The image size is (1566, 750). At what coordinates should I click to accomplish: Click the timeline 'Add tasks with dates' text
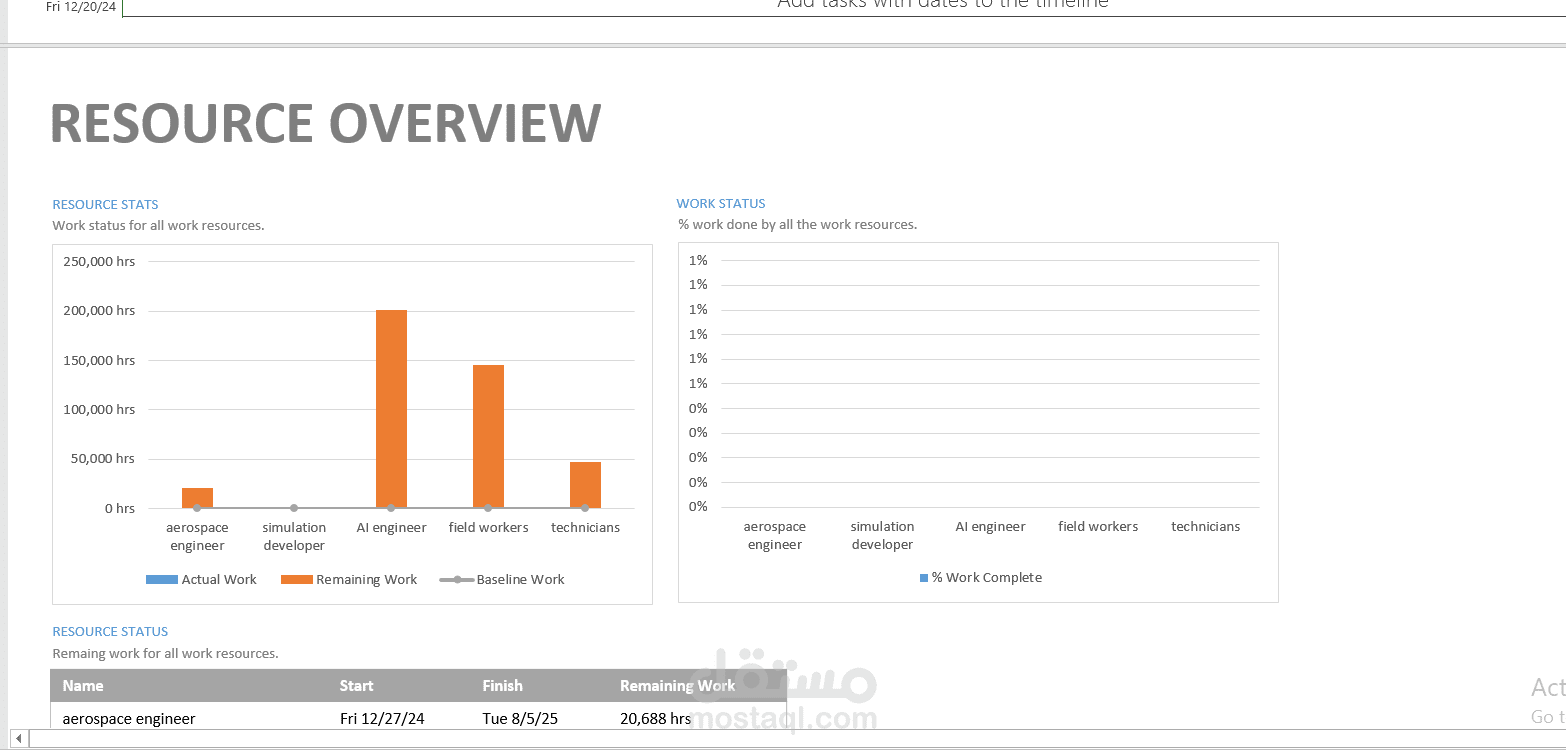pyautogui.click(x=943, y=5)
